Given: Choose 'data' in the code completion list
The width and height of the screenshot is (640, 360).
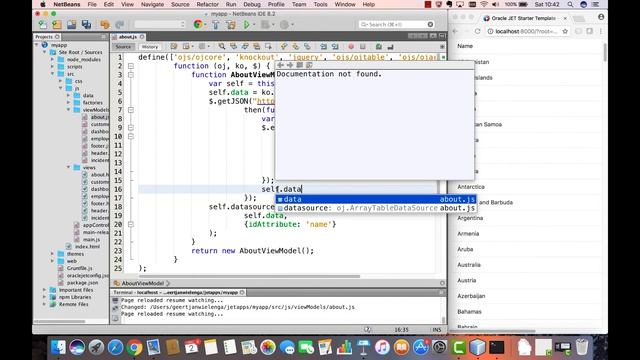Looking at the screenshot, I should (376, 199).
